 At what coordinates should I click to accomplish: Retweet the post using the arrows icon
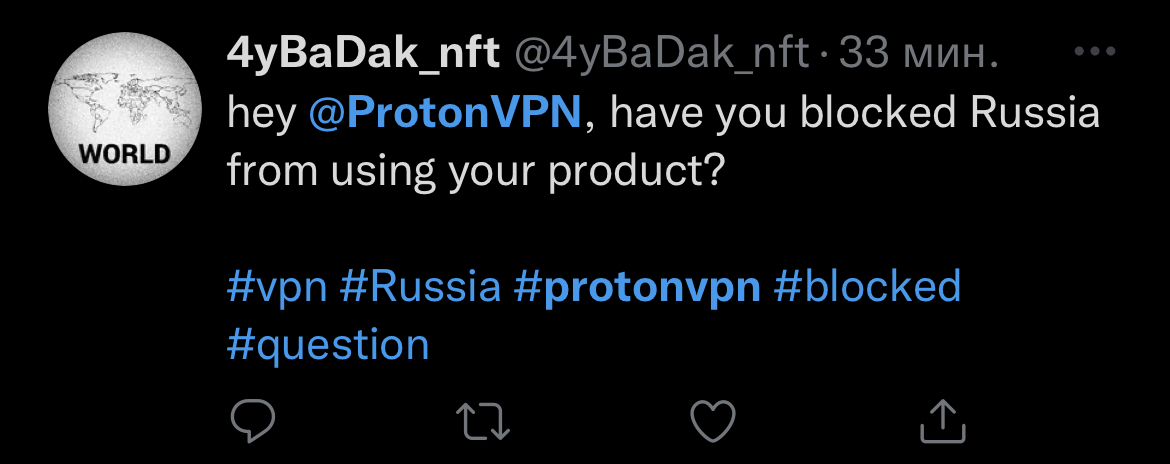[483, 421]
